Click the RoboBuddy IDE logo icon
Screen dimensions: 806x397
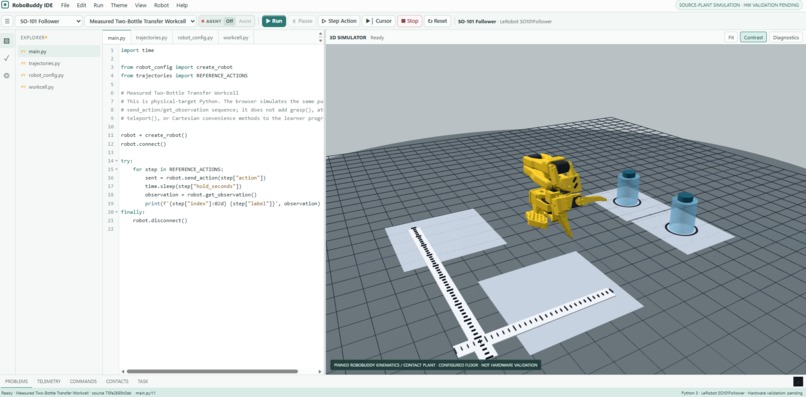5,5
